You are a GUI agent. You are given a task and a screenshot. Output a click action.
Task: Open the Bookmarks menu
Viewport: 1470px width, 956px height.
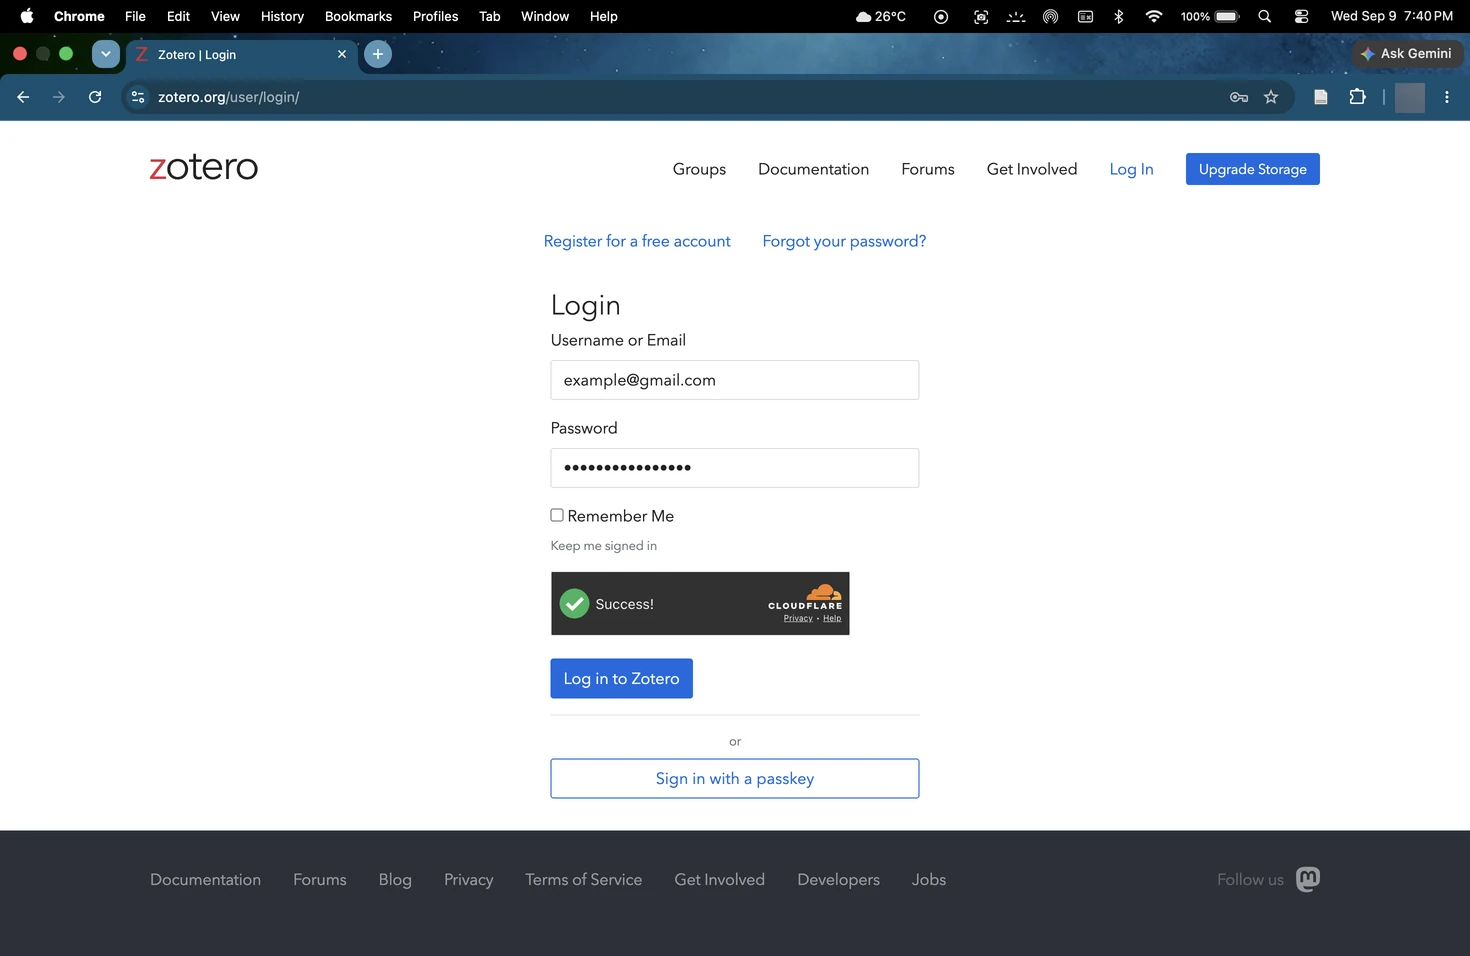click(358, 16)
